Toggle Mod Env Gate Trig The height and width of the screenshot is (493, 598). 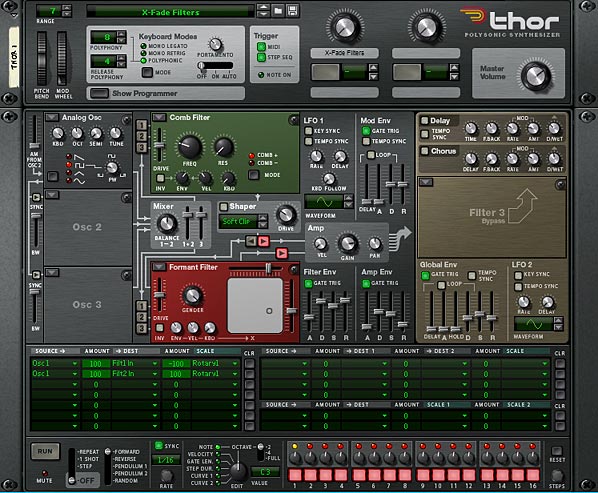click(x=366, y=131)
